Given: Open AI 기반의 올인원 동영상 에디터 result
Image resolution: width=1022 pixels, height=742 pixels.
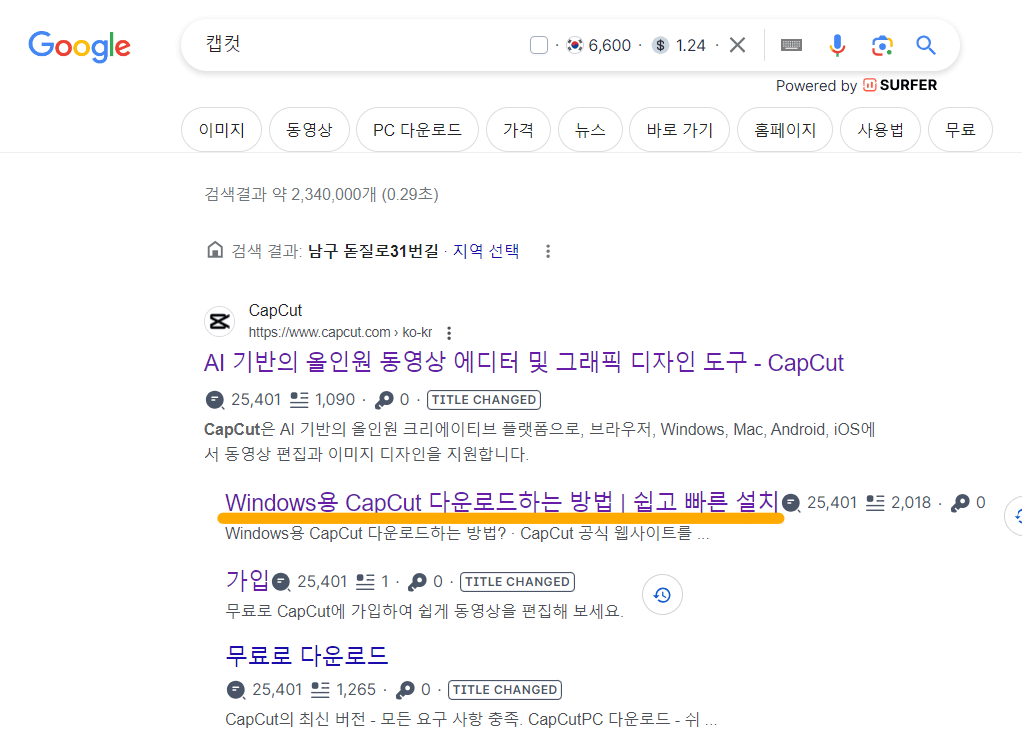Looking at the screenshot, I should click(524, 363).
